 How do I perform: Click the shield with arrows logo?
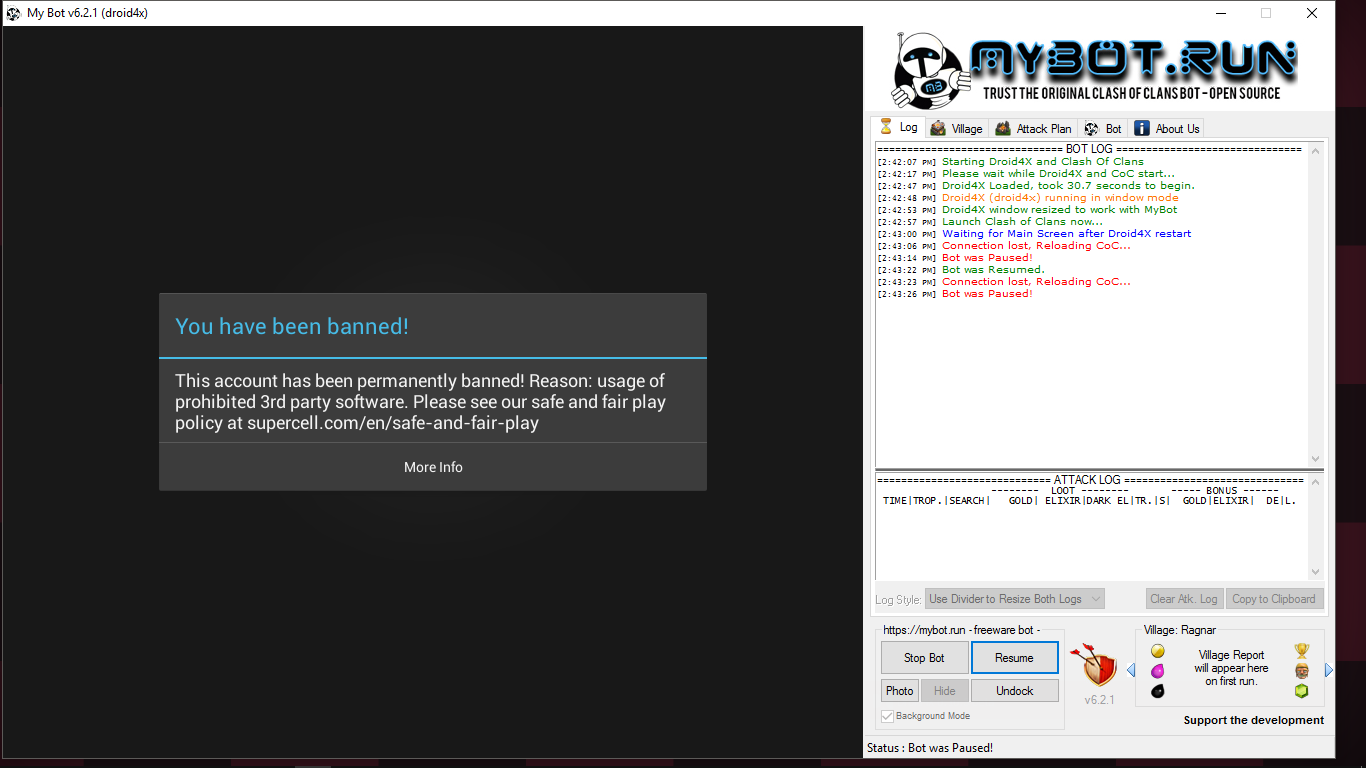[1093, 665]
